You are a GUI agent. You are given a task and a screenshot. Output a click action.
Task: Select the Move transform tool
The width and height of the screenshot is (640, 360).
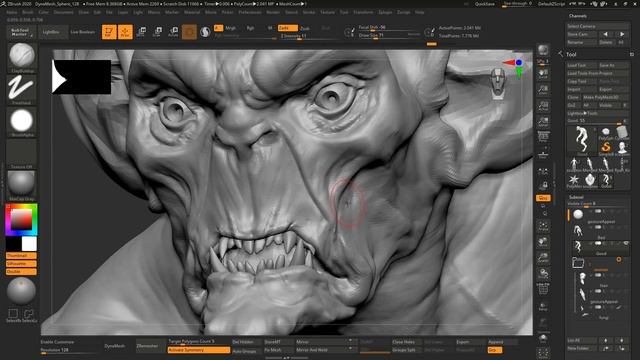click(141, 32)
